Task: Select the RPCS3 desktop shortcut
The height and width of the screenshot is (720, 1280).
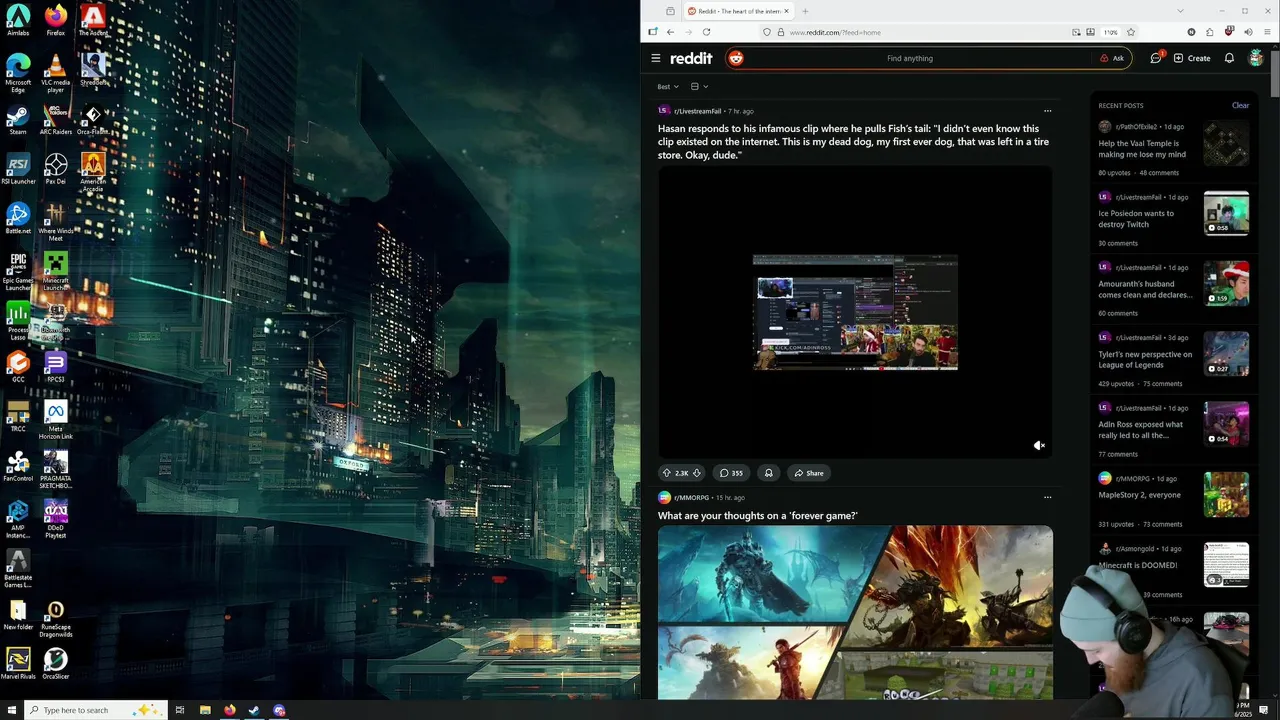Action: click(56, 366)
